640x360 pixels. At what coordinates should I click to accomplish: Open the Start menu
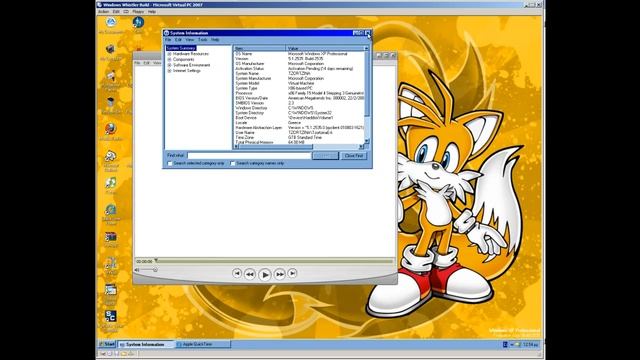pyautogui.click(x=107, y=344)
